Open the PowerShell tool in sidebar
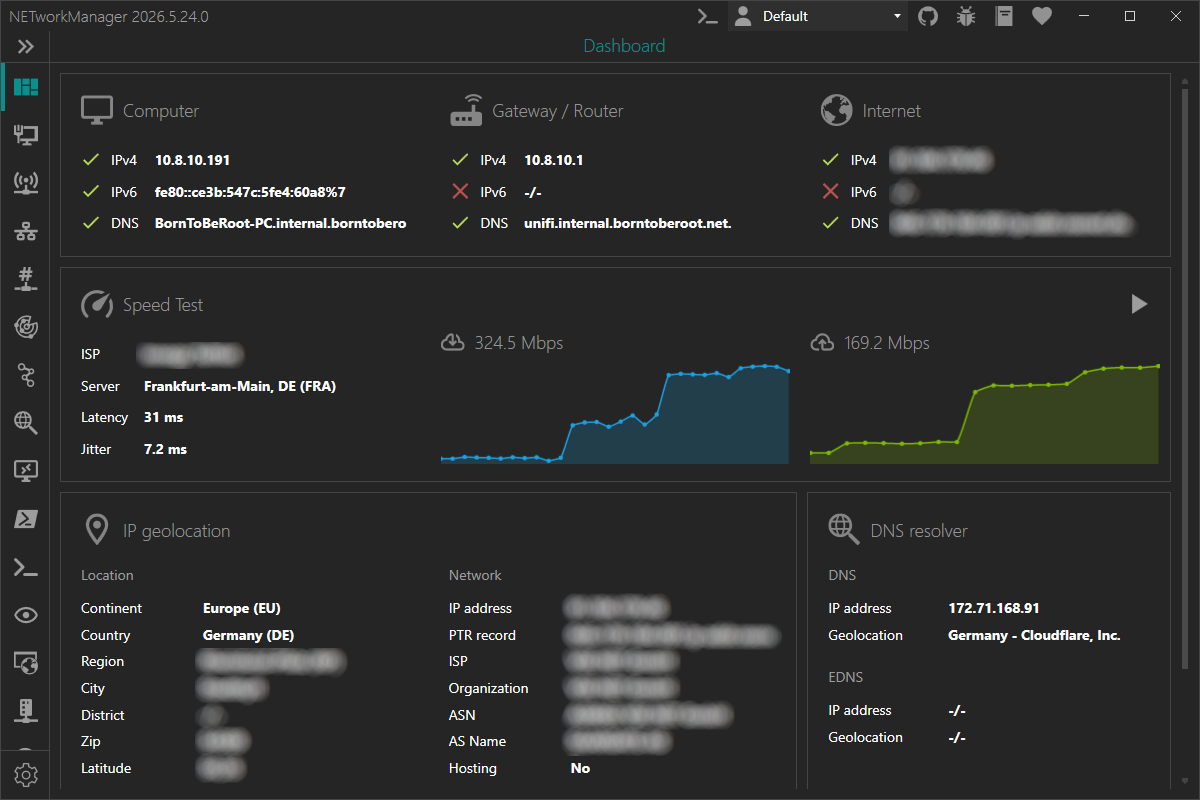 tap(26, 519)
